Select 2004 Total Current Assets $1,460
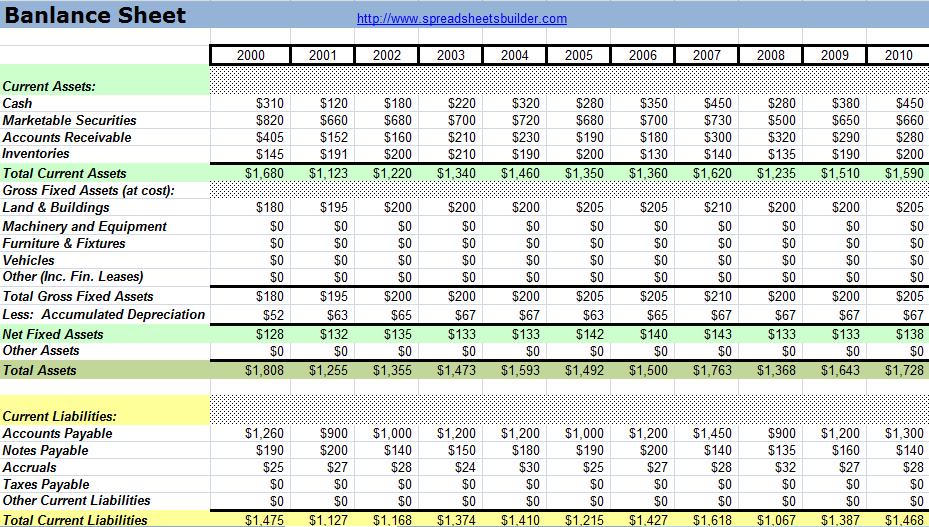The width and height of the screenshot is (929, 527). pos(520,174)
